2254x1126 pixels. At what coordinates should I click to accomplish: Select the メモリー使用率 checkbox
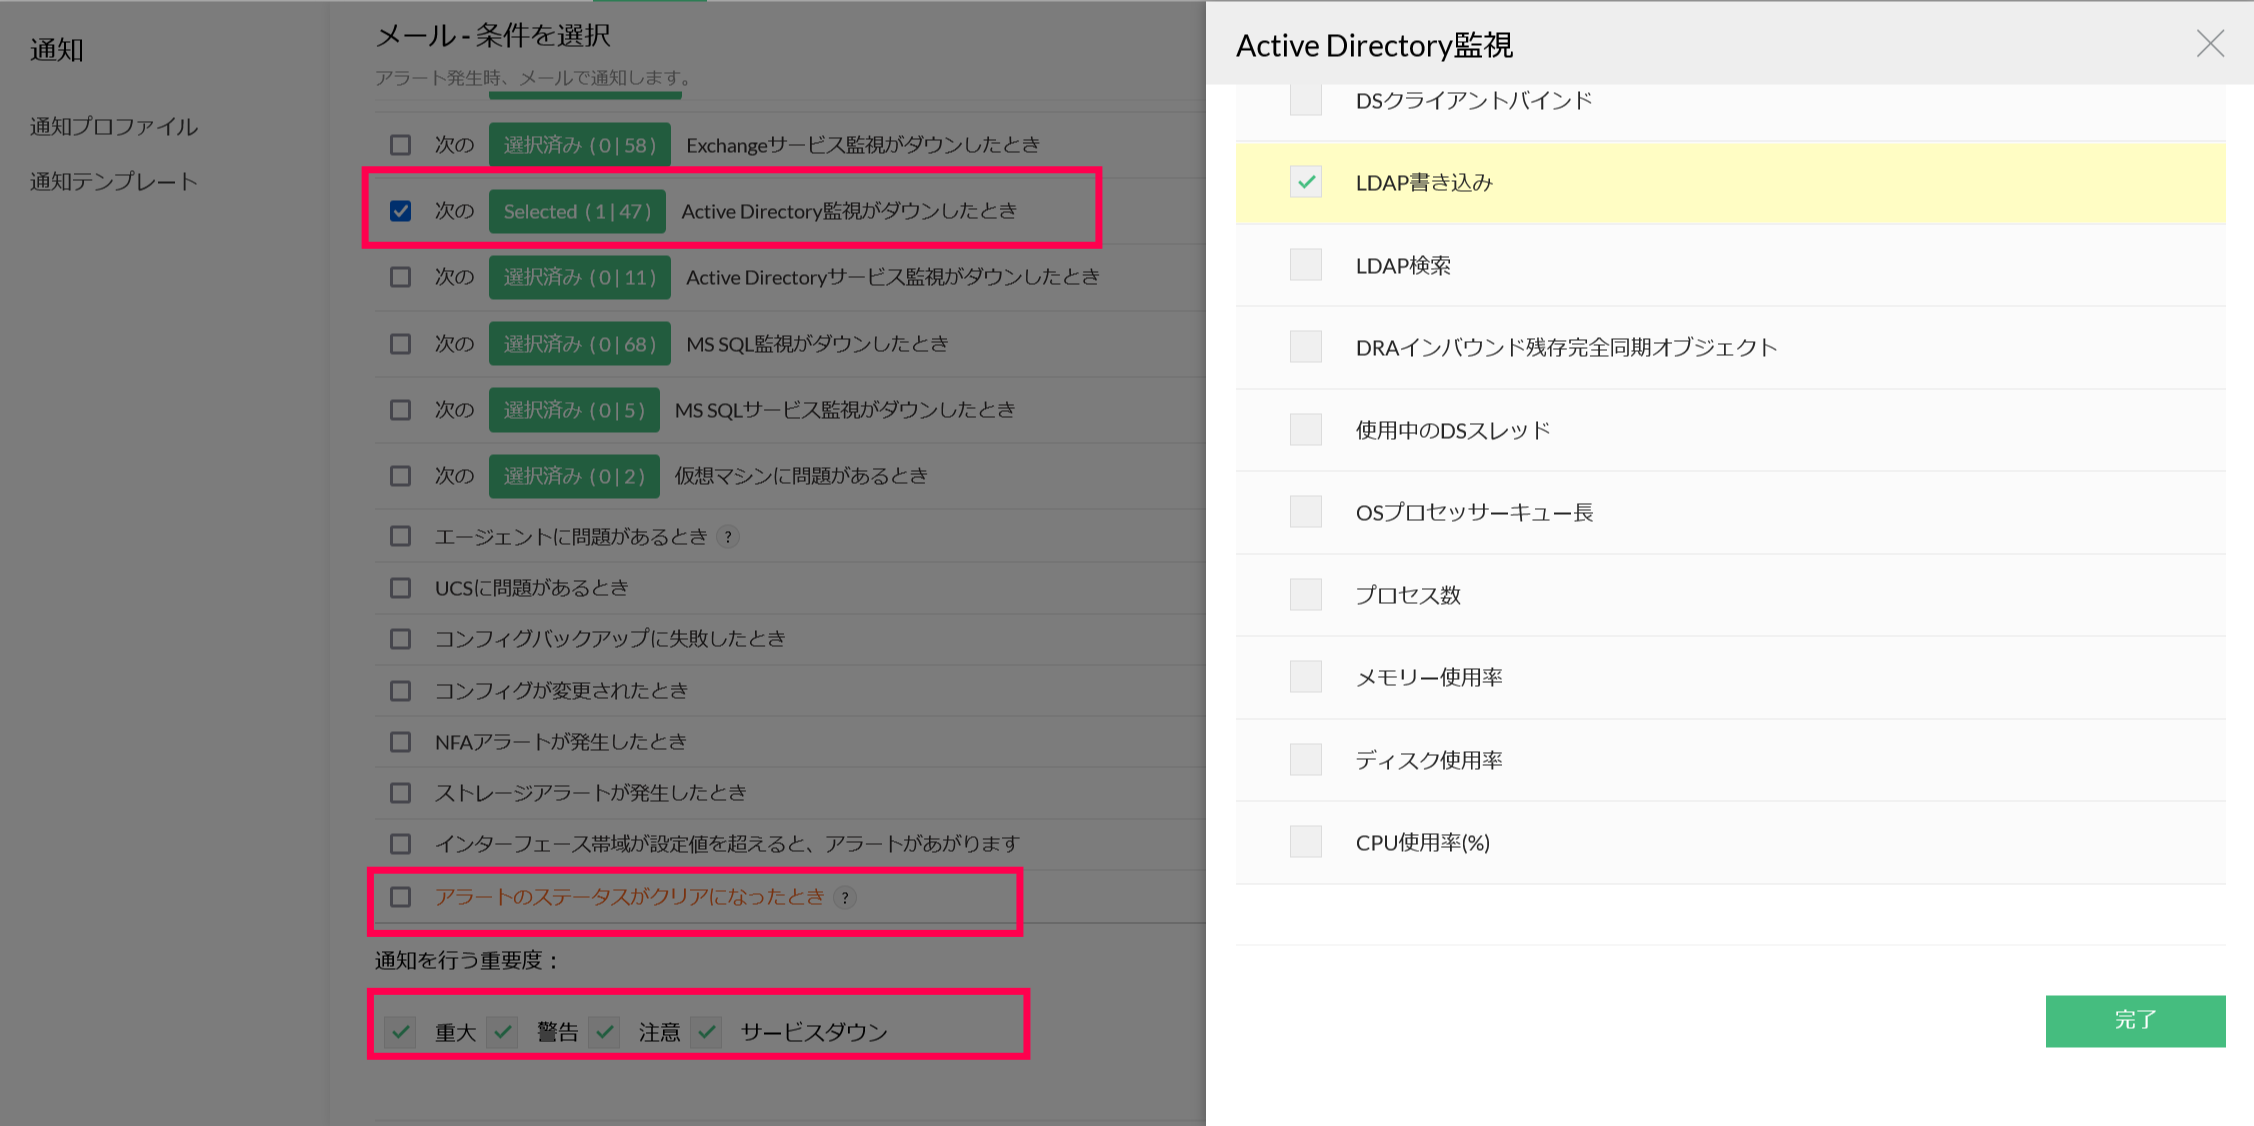coord(1305,677)
